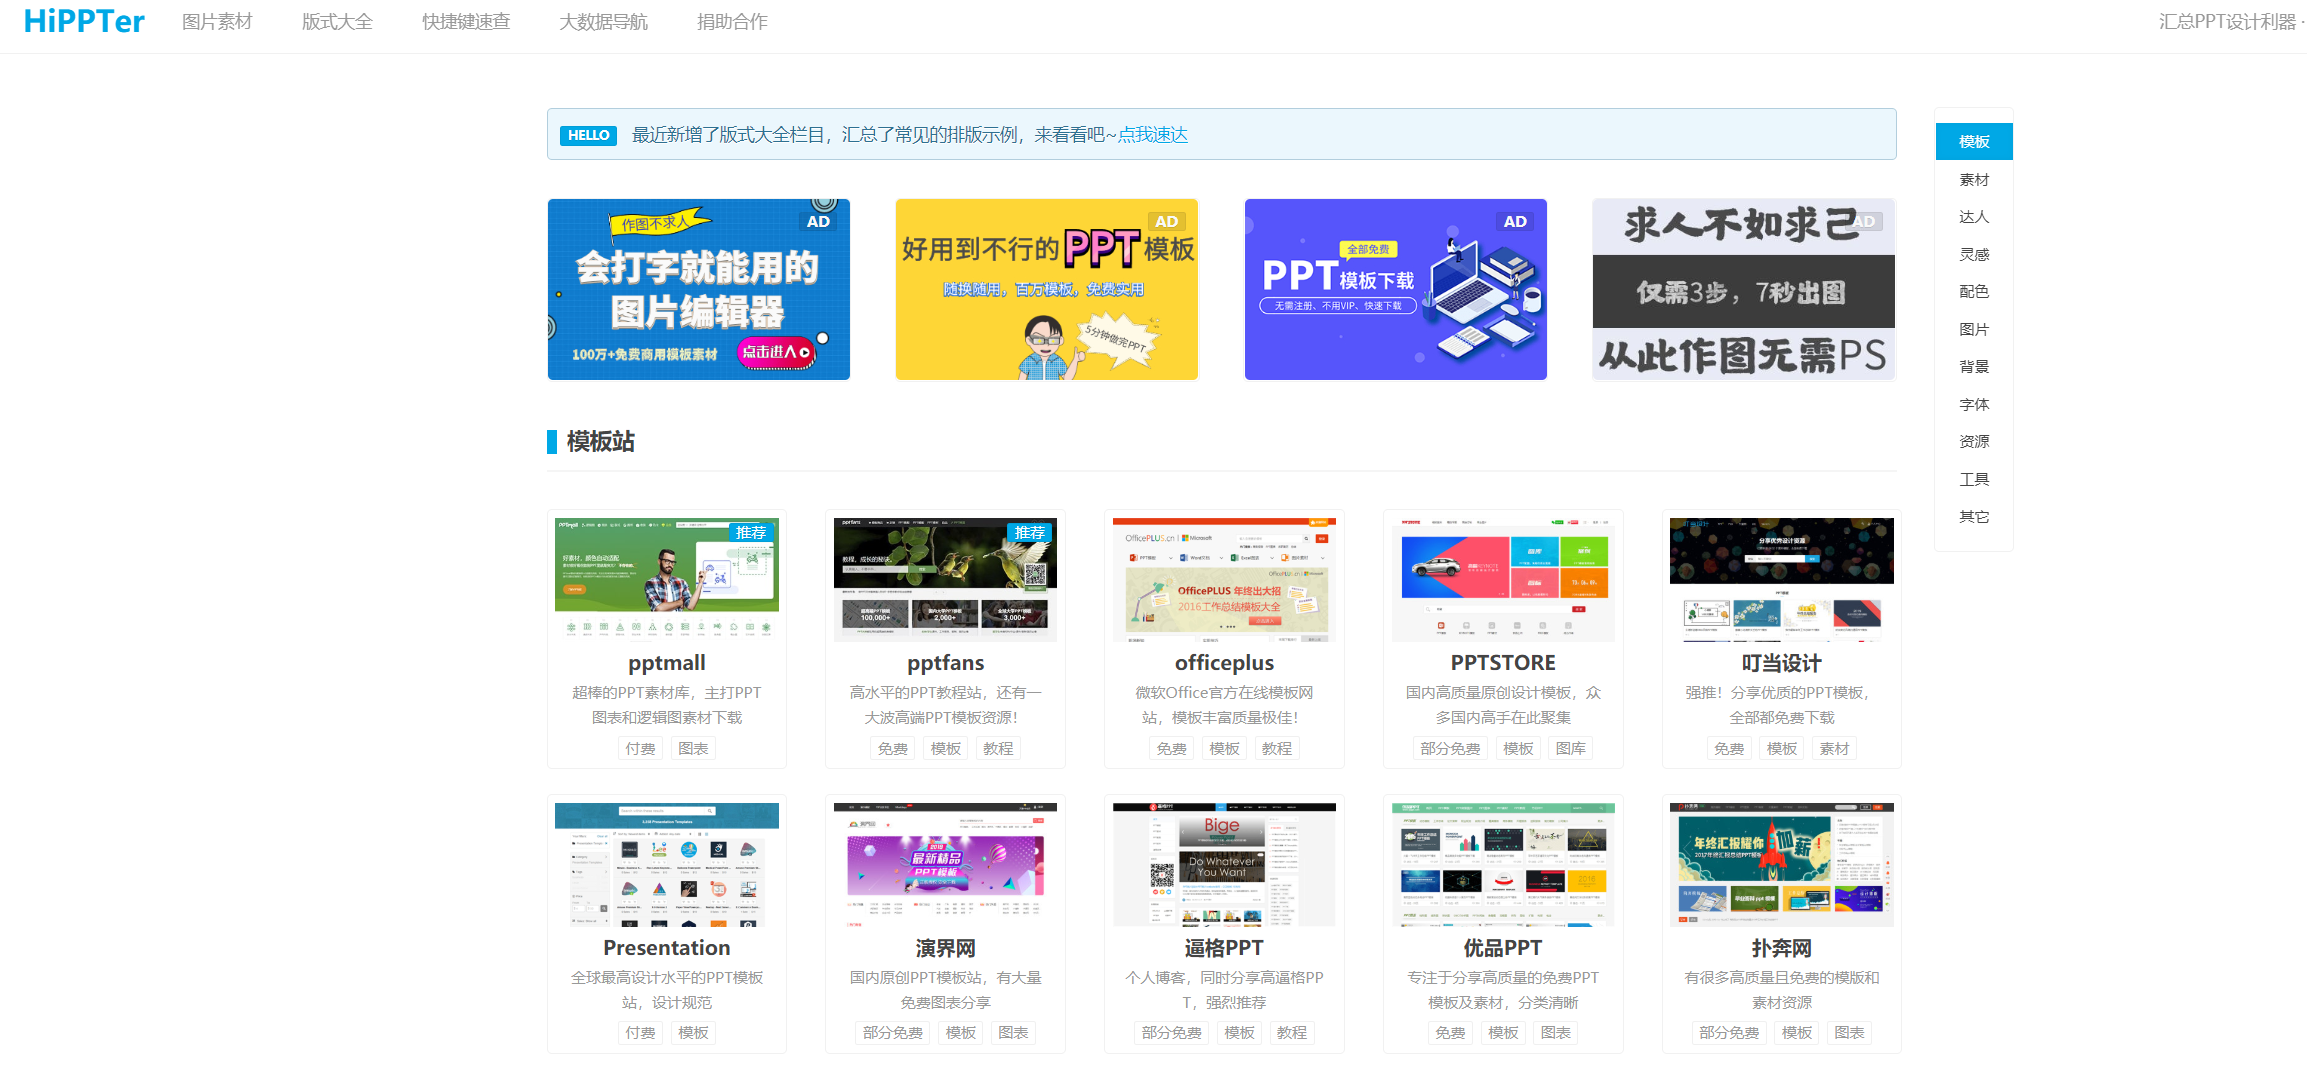Click the 部分免费 tag under 扑奔网

pyautogui.click(x=1729, y=1033)
